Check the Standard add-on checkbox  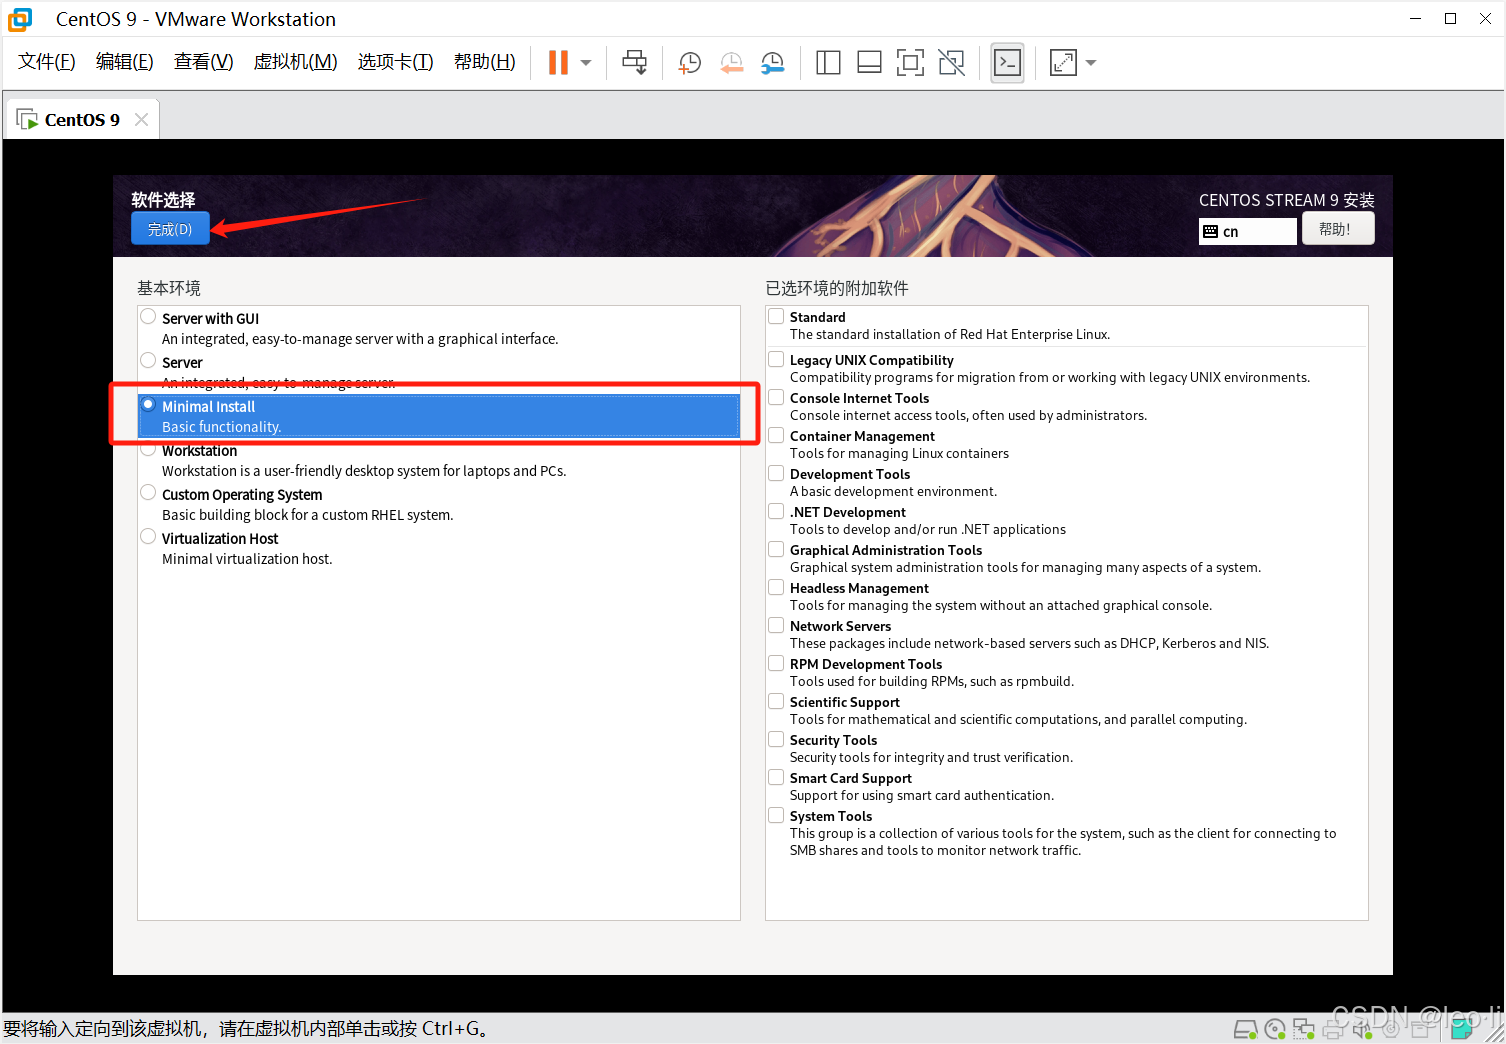pos(776,316)
